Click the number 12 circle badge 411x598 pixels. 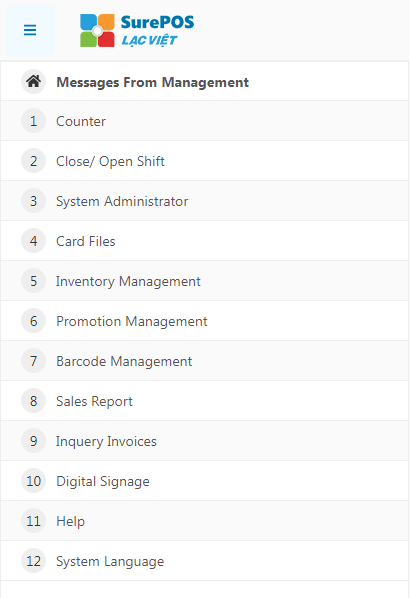[34, 561]
